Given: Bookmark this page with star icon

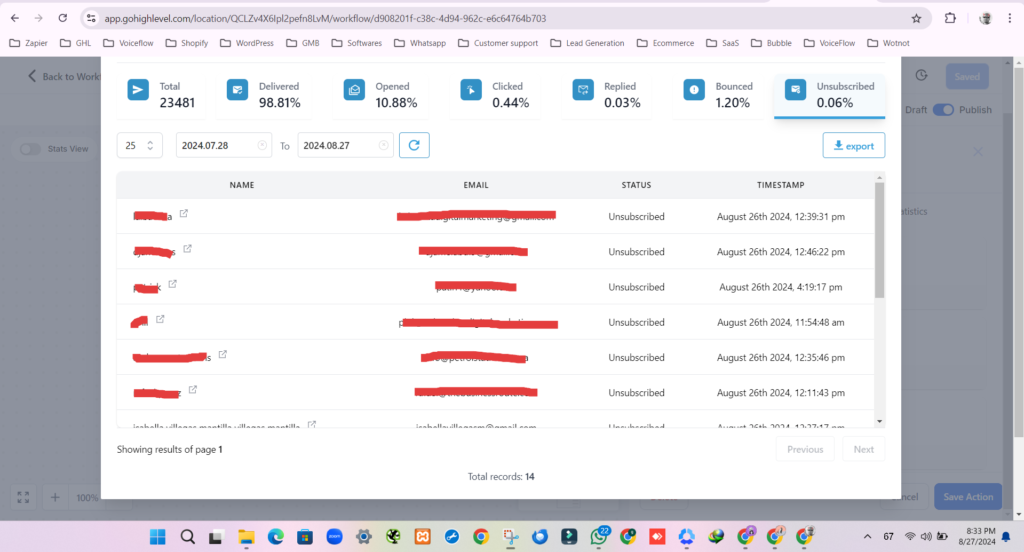Looking at the screenshot, I should tap(916, 18).
